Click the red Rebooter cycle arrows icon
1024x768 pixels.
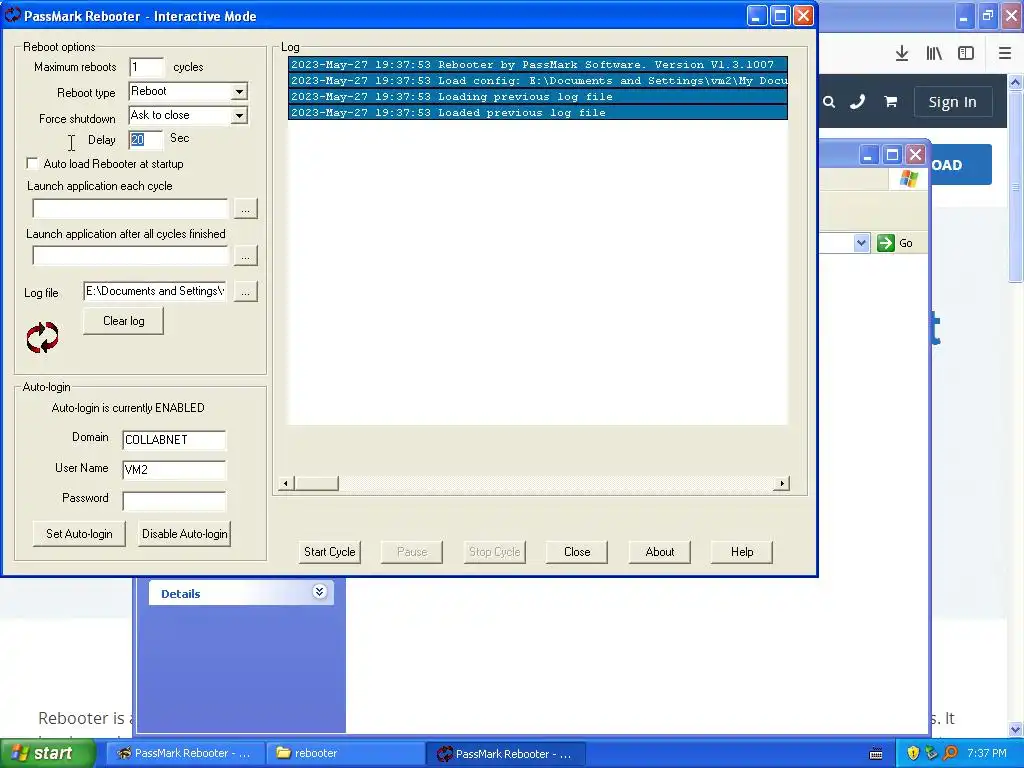42,337
